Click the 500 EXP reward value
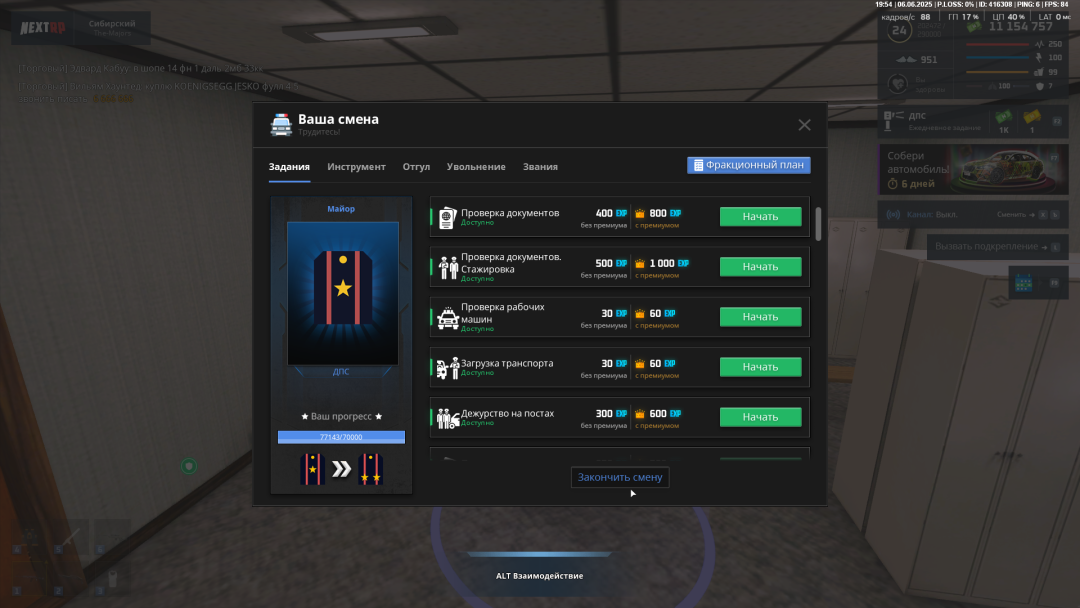 coord(611,264)
